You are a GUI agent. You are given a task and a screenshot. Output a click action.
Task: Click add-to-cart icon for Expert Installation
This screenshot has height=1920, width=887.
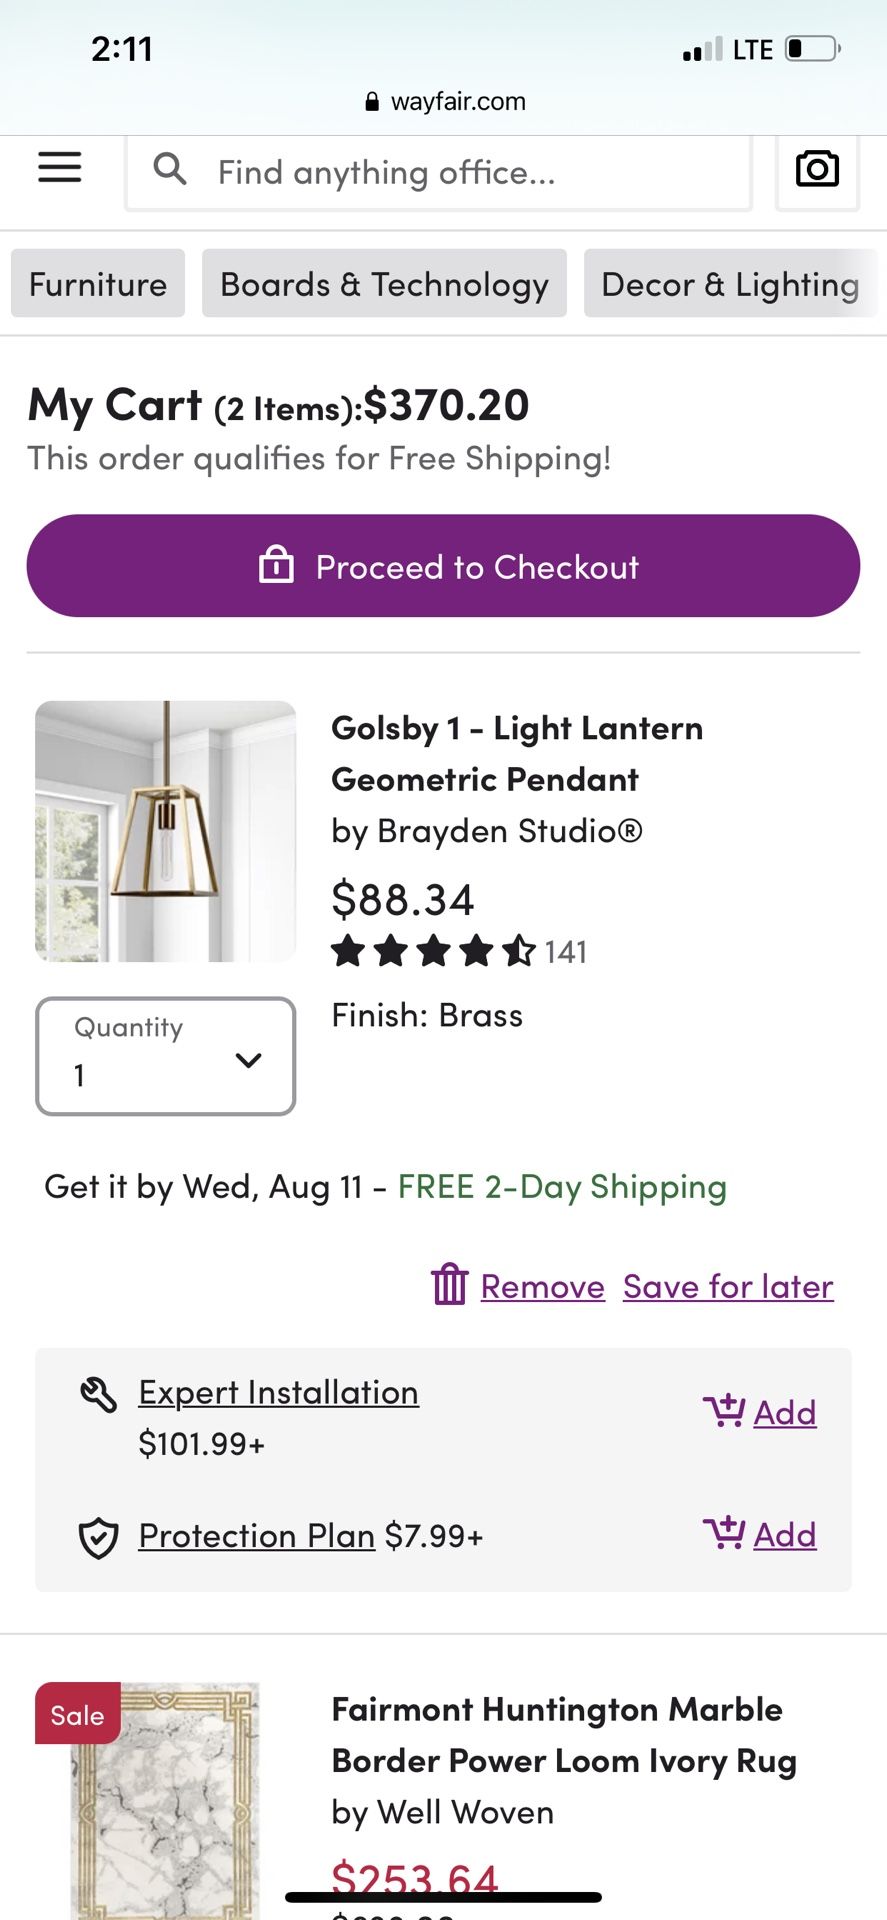point(724,1411)
